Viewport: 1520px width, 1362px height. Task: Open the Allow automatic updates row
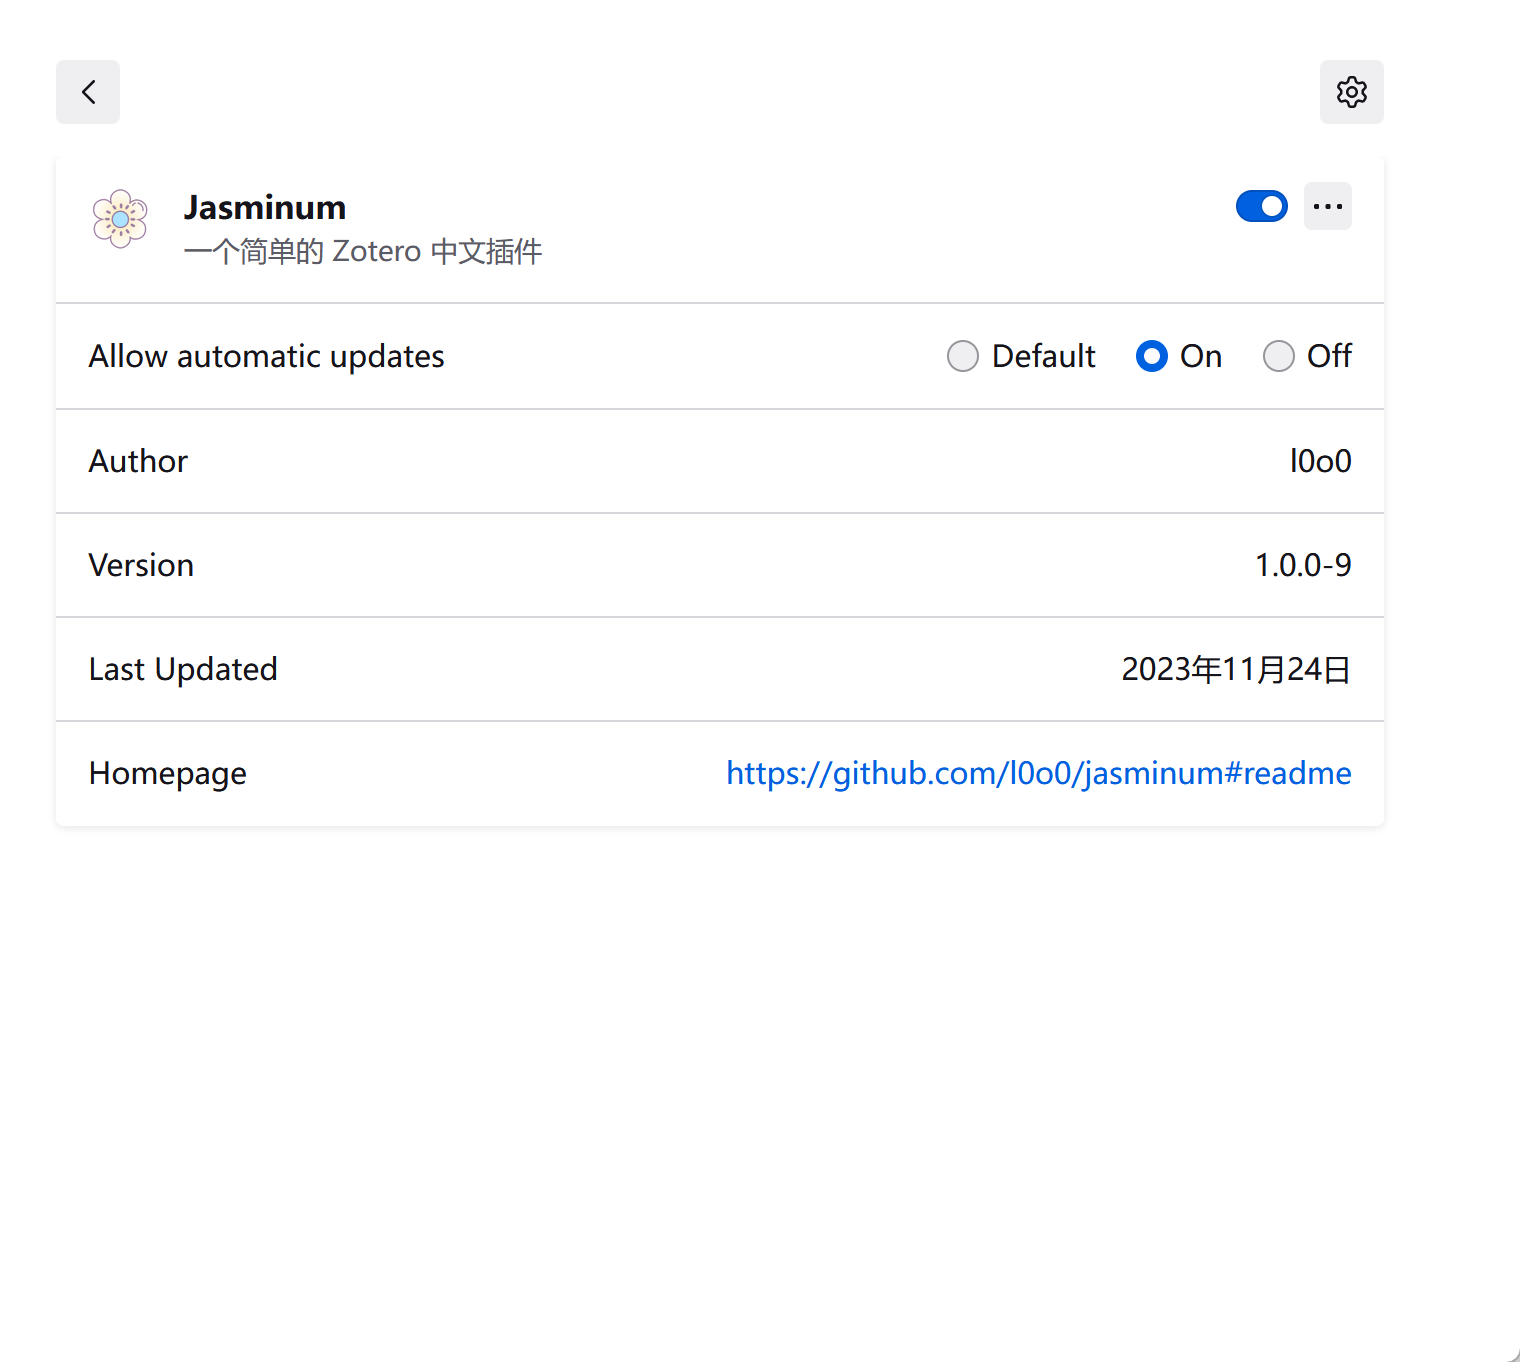point(266,356)
